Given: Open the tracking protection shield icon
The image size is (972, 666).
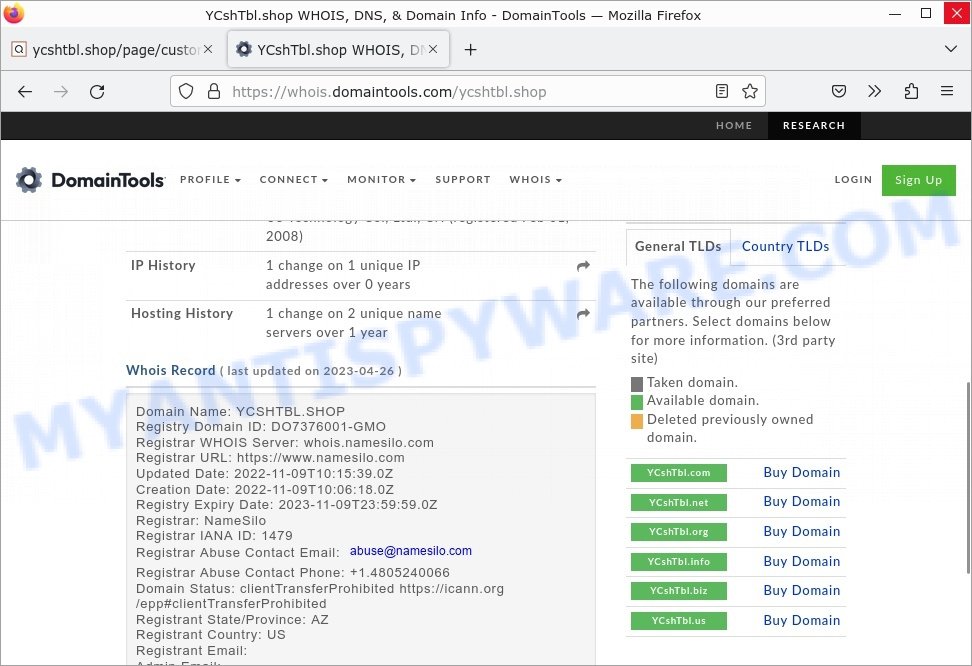Looking at the screenshot, I should 186,92.
